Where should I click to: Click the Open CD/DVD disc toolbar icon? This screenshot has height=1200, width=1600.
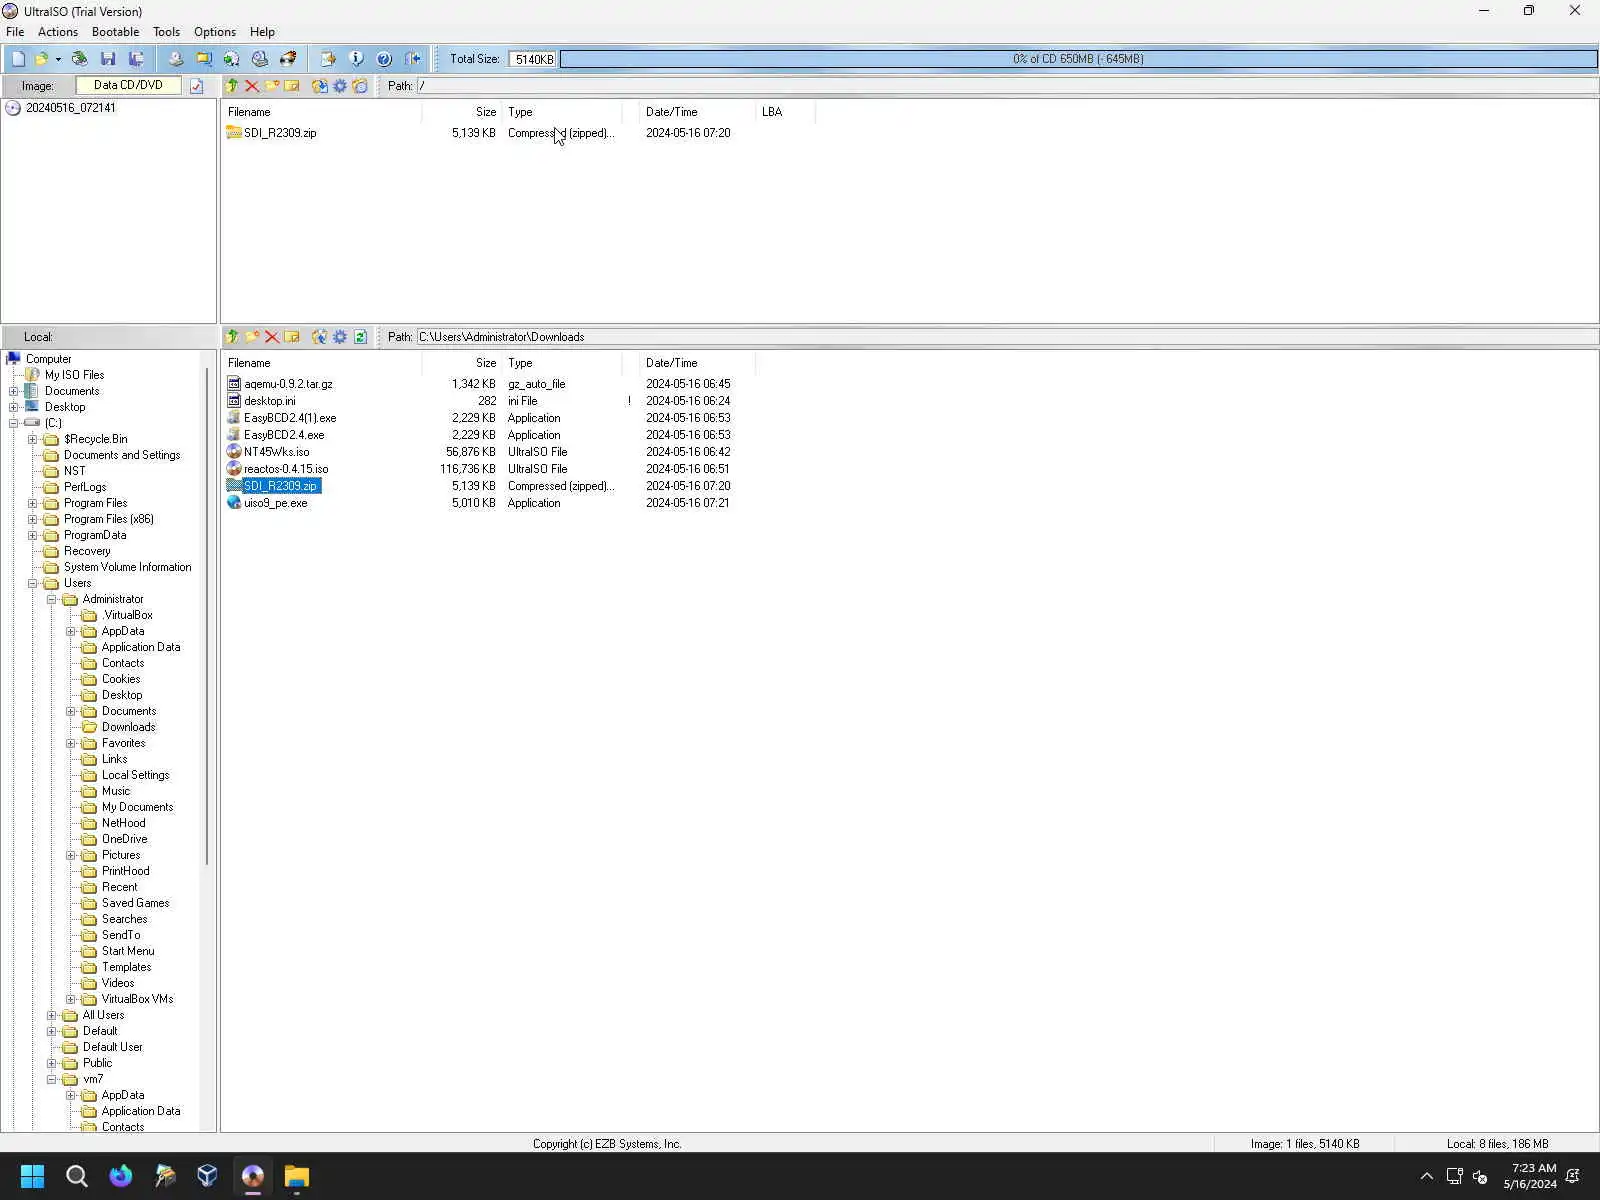80,59
